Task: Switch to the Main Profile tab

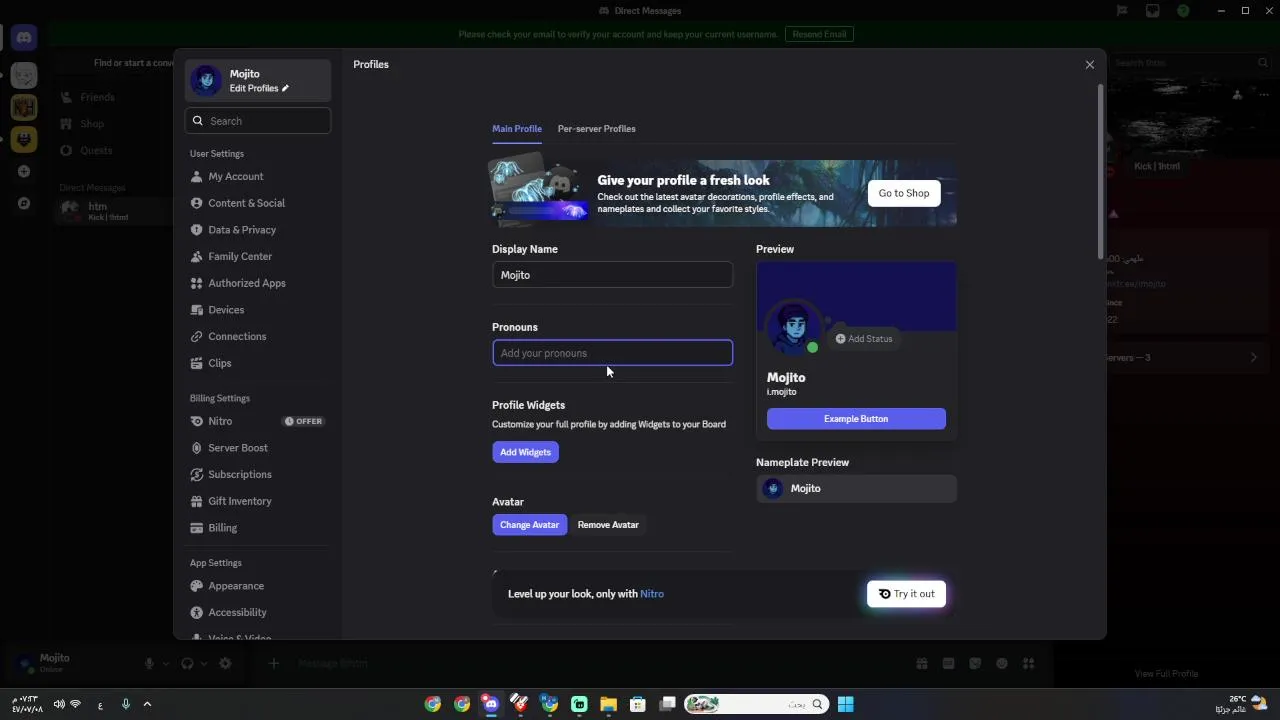Action: click(517, 129)
